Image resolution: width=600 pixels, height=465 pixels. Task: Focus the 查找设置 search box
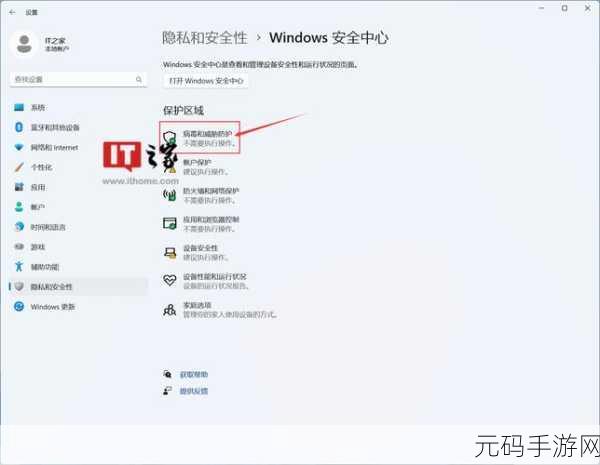[x=78, y=79]
